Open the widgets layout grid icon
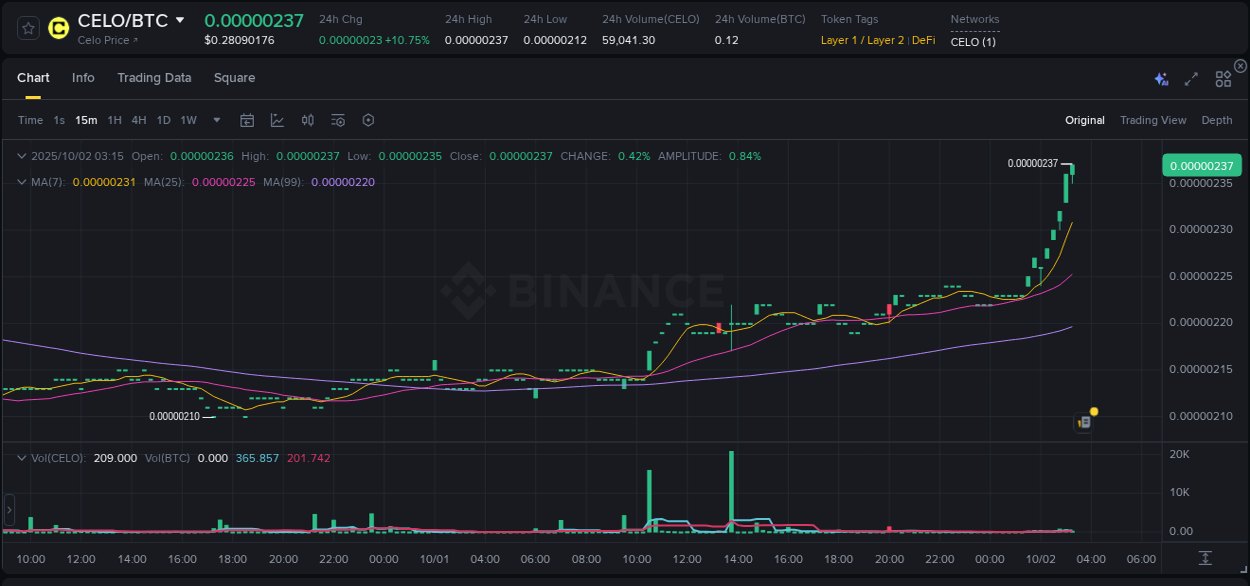This screenshot has width=1250, height=586. click(1223, 79)
